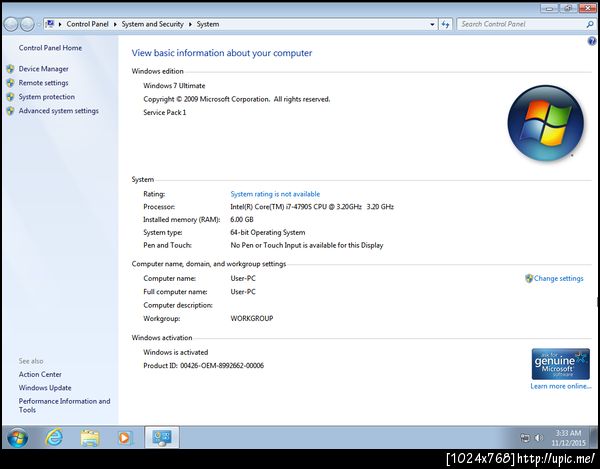The width and height of the screenshot is (600, 469).
Task: Click System and Security breadcrumb
Action: [153, 24]
